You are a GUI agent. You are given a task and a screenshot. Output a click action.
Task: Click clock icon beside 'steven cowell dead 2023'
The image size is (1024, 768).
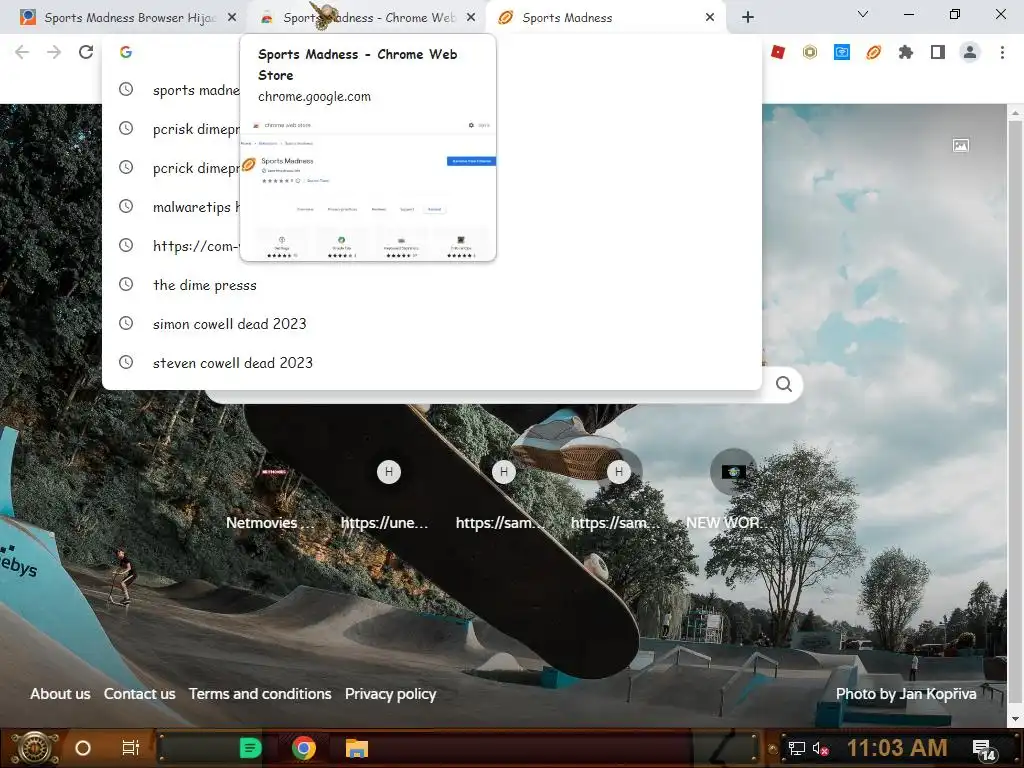126,362
